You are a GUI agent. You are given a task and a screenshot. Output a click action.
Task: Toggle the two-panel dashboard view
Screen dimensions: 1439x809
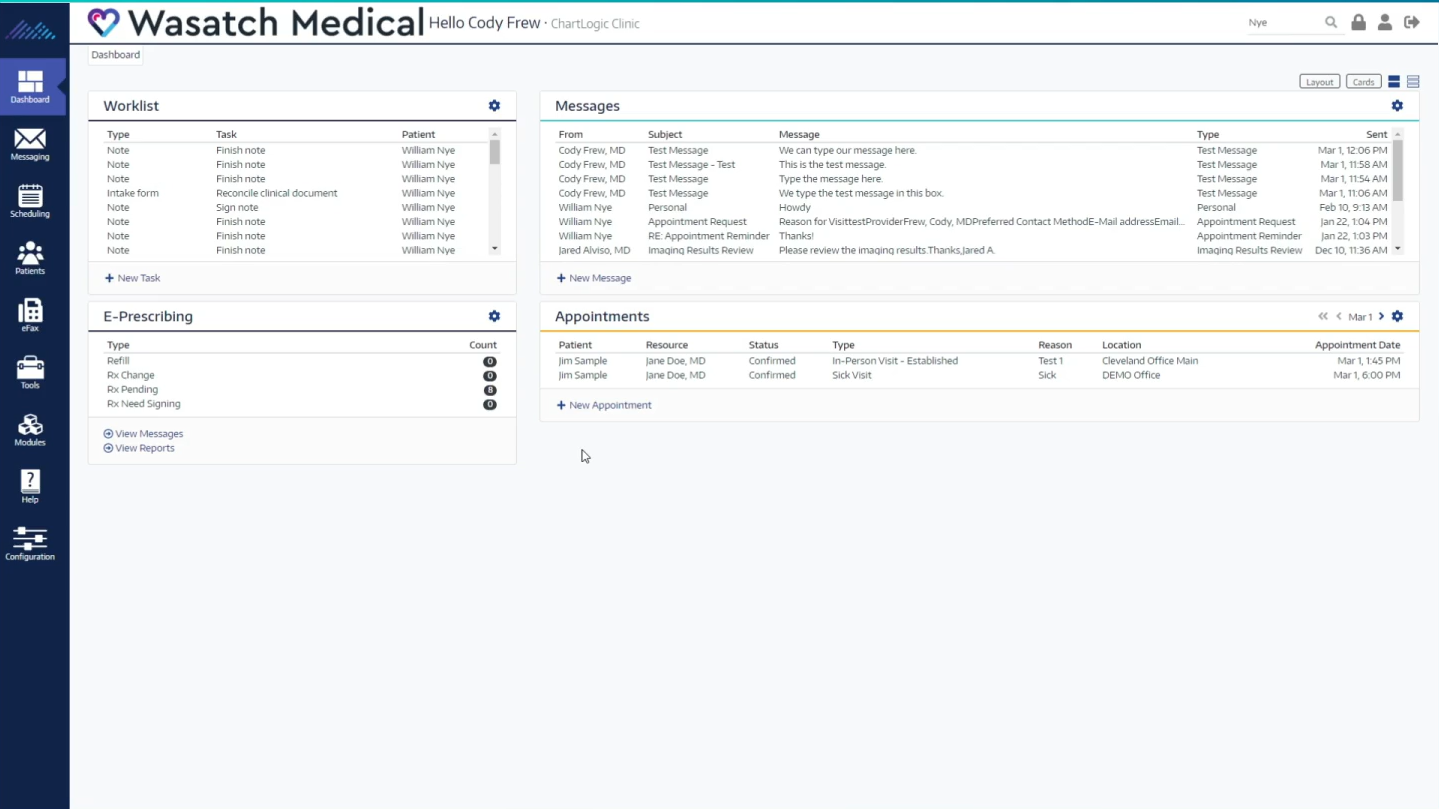[x=1393, y=81]
